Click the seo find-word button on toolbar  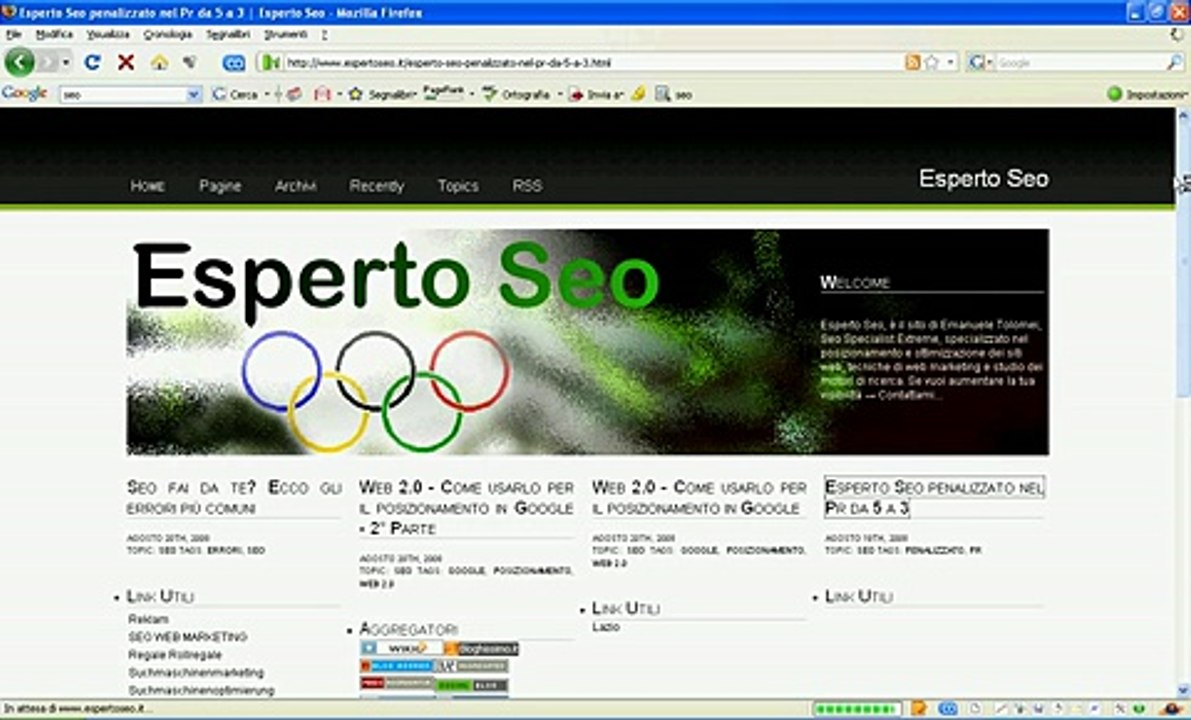pyautogui.click(x=674, y=94)
